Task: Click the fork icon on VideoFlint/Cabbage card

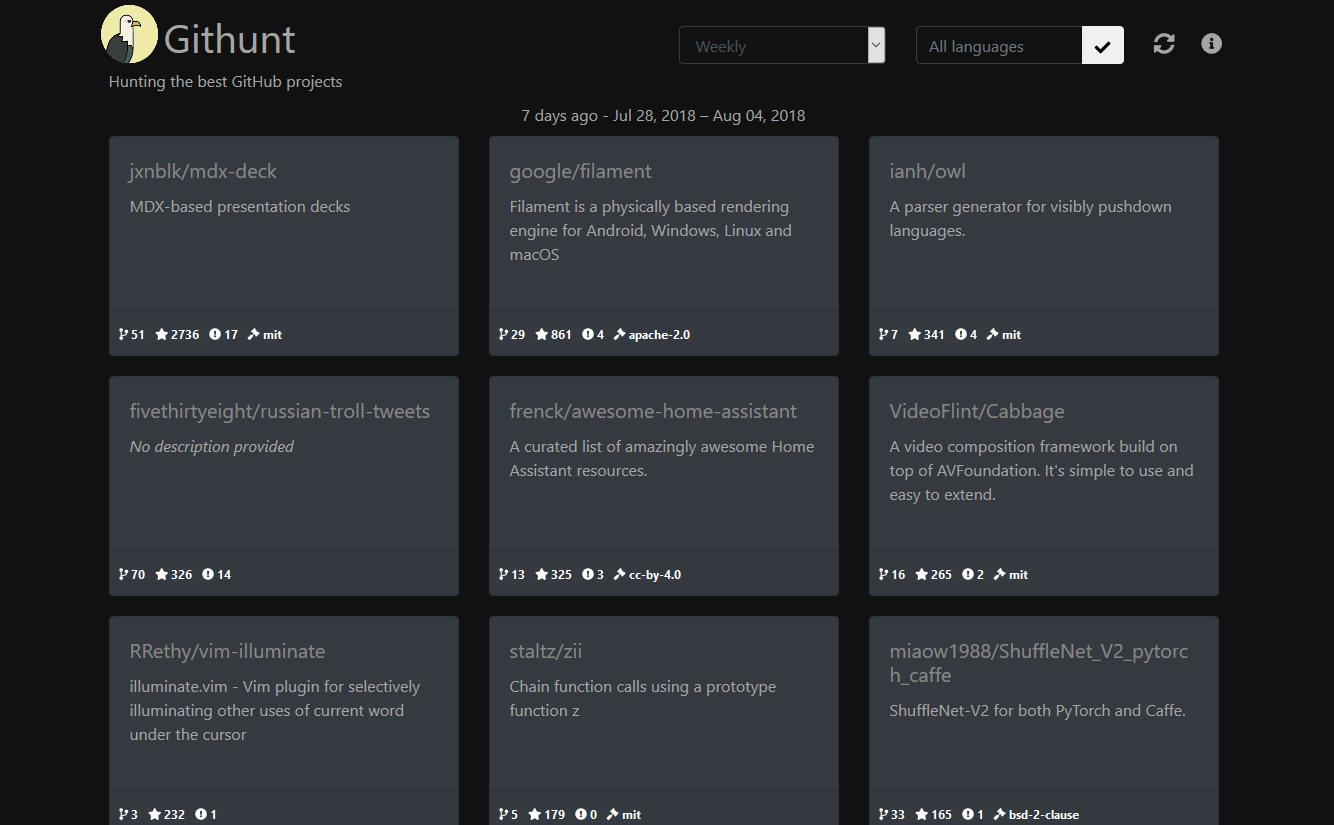Action: tap(884, 575)
